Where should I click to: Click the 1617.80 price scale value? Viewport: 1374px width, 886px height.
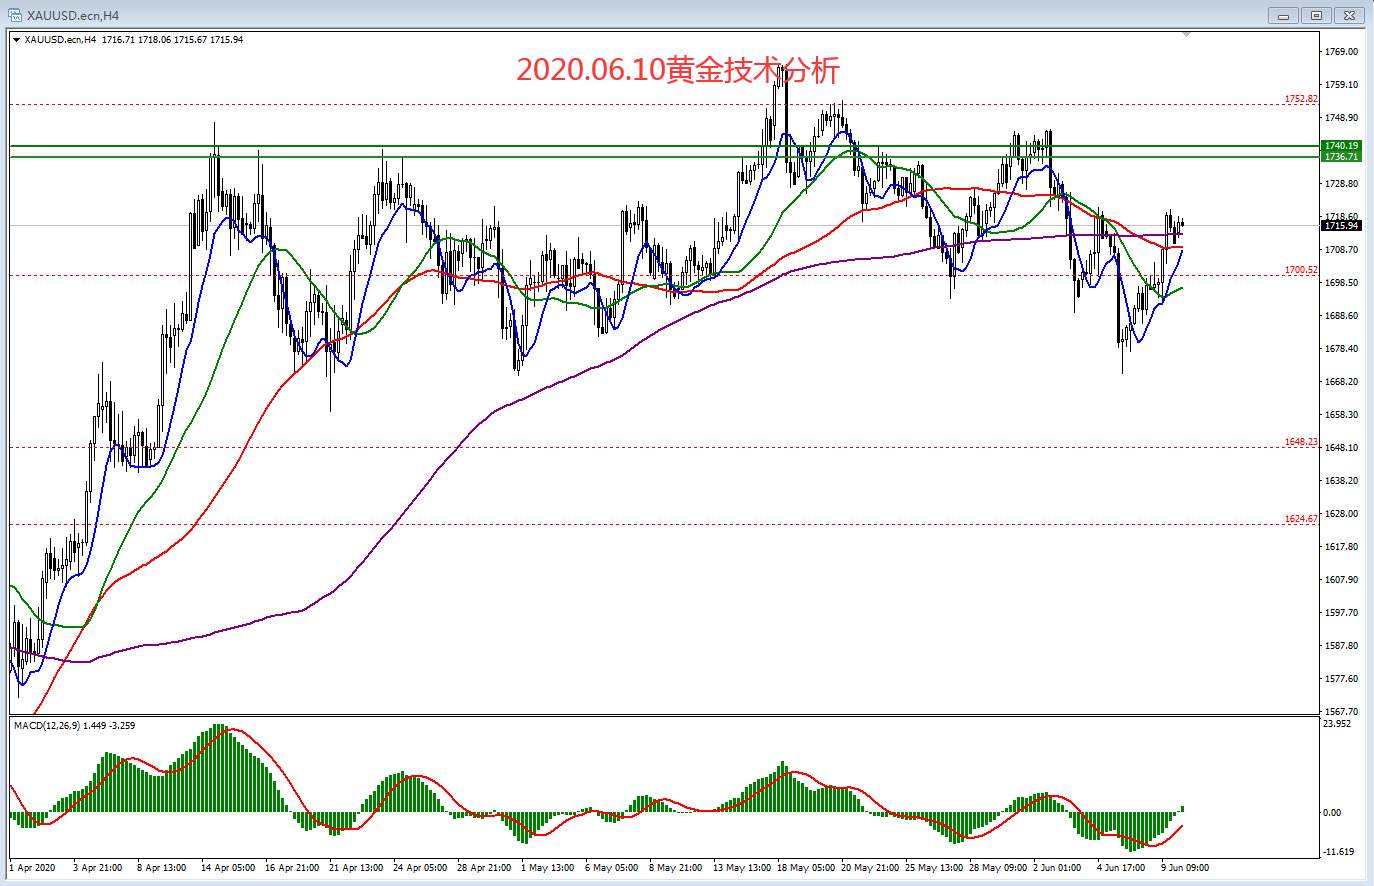1341,547
